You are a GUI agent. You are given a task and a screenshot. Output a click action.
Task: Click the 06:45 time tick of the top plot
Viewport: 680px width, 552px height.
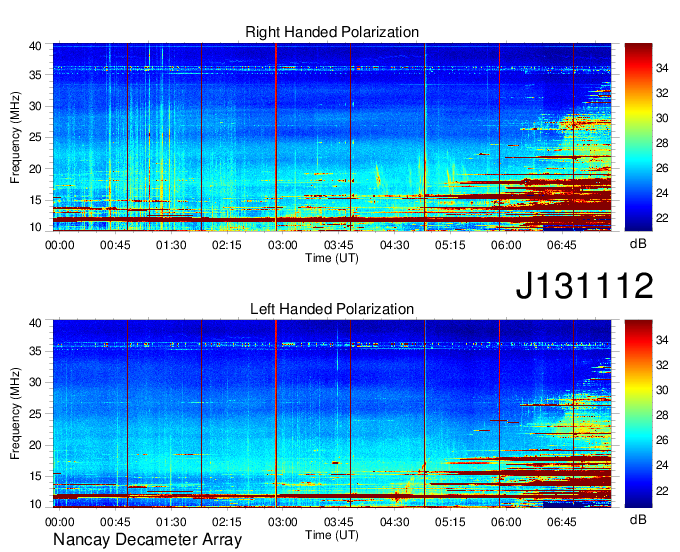tap(562, 245)
